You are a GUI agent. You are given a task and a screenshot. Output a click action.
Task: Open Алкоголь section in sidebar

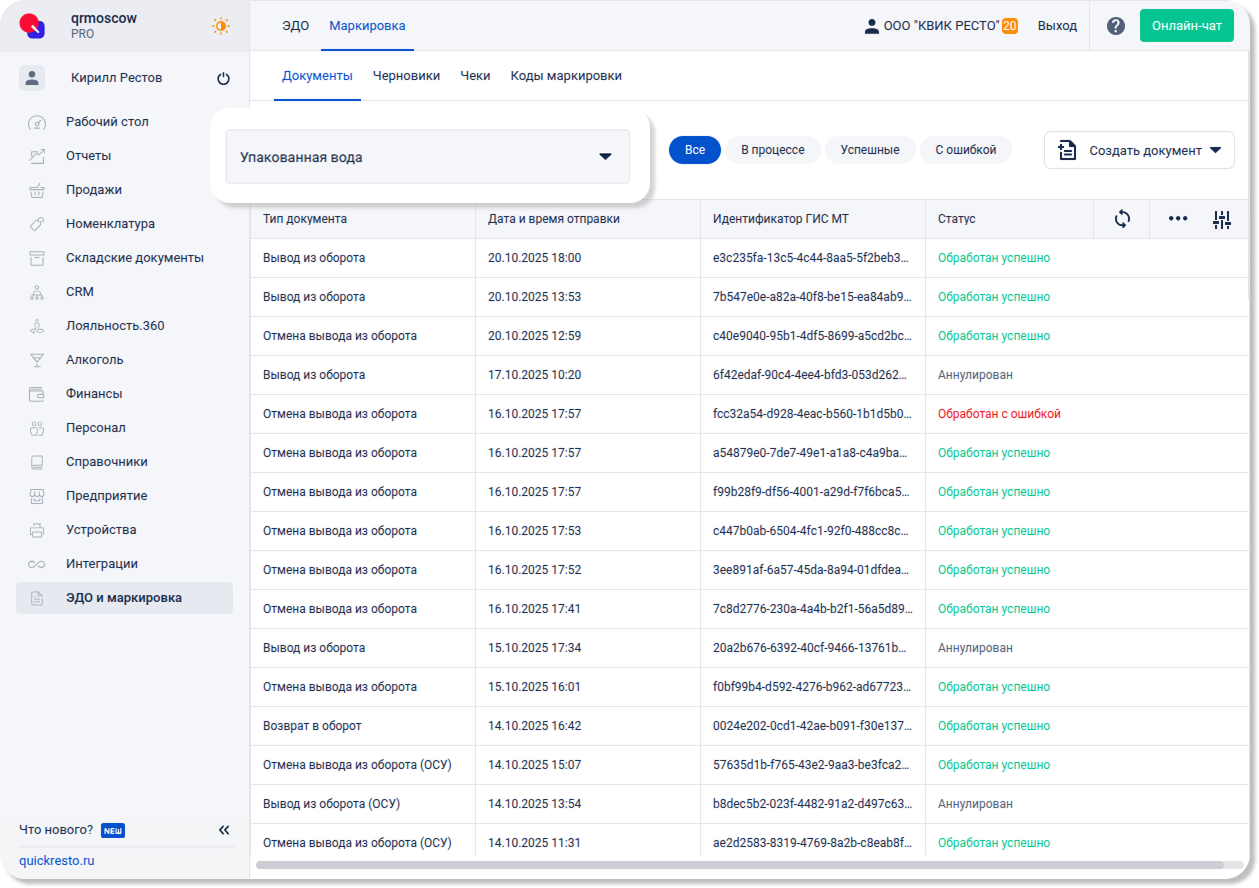pos(95,360)
